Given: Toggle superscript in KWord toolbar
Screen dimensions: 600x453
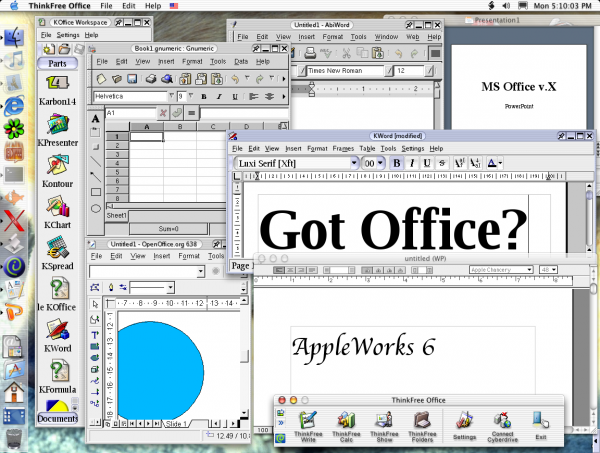Looking at the screenshot, I should point(459,163).
